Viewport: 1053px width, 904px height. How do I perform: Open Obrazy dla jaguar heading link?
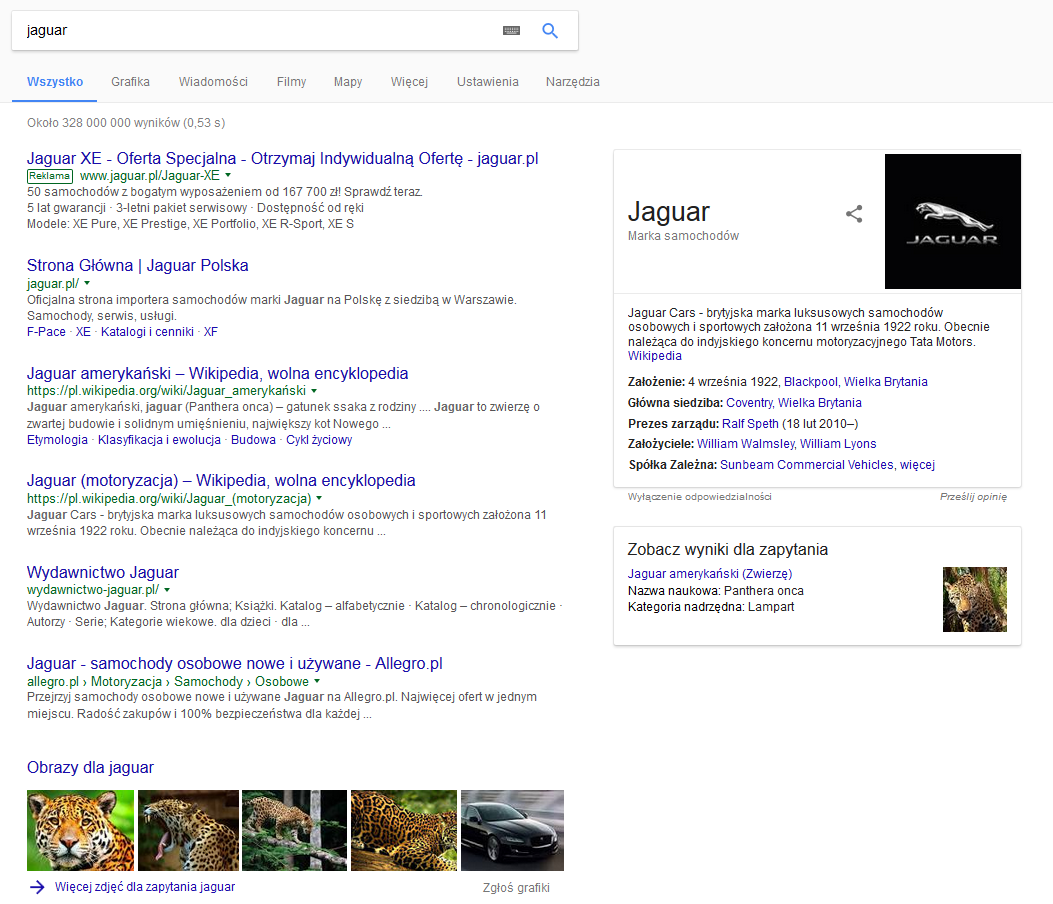(90, 768)
